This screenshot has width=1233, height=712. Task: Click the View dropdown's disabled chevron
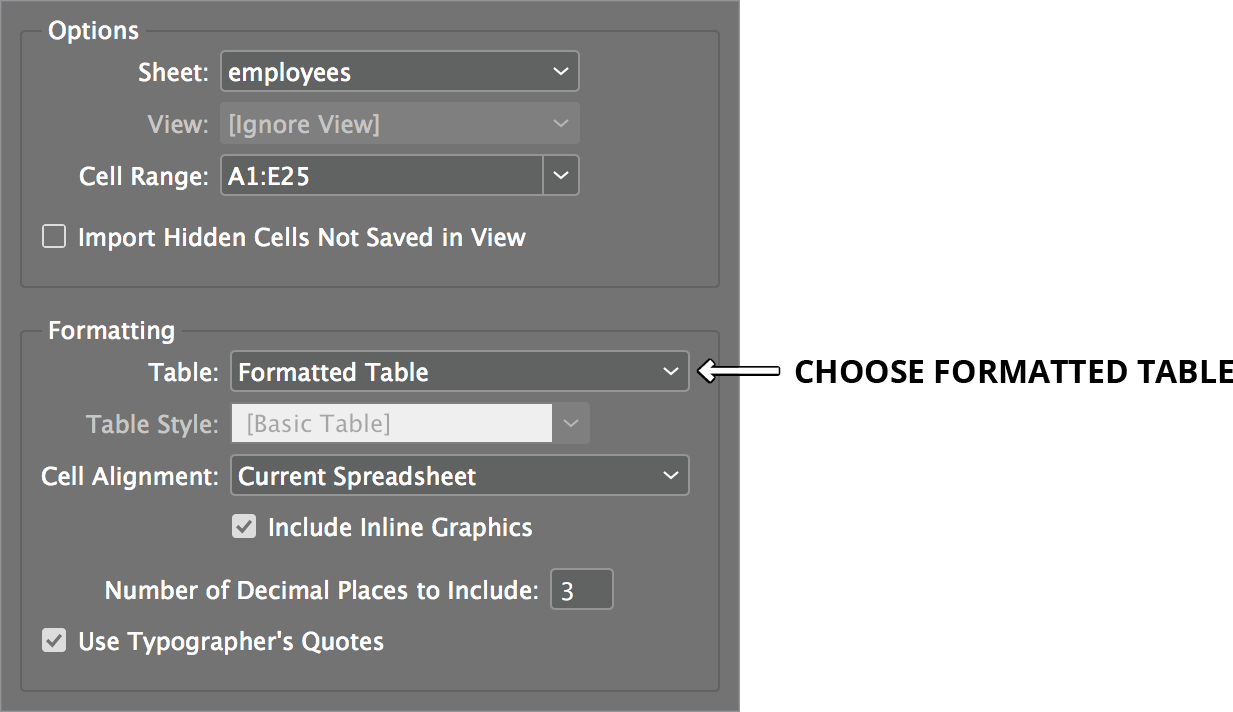pyautogui.click(x=560, y=122)
